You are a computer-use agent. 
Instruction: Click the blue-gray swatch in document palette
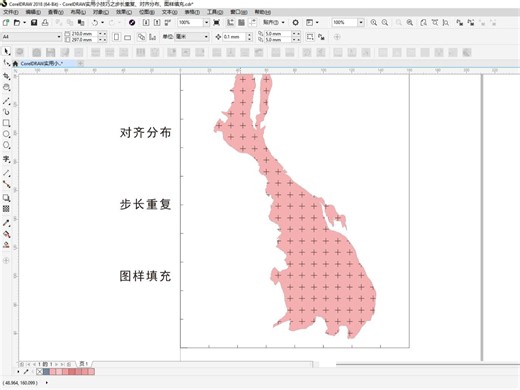click(x=46, y=371)
